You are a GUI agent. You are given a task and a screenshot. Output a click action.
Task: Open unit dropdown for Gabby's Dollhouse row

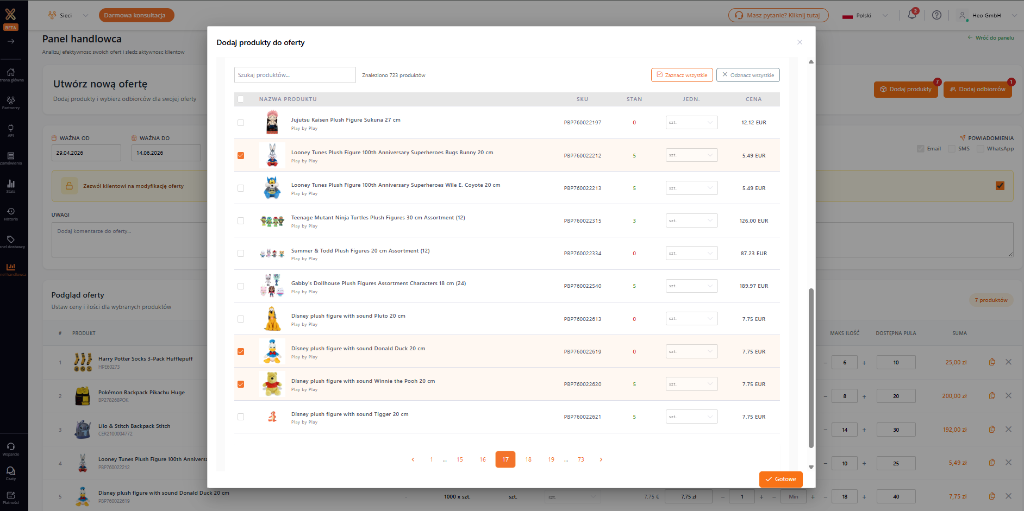pos(692,286)
